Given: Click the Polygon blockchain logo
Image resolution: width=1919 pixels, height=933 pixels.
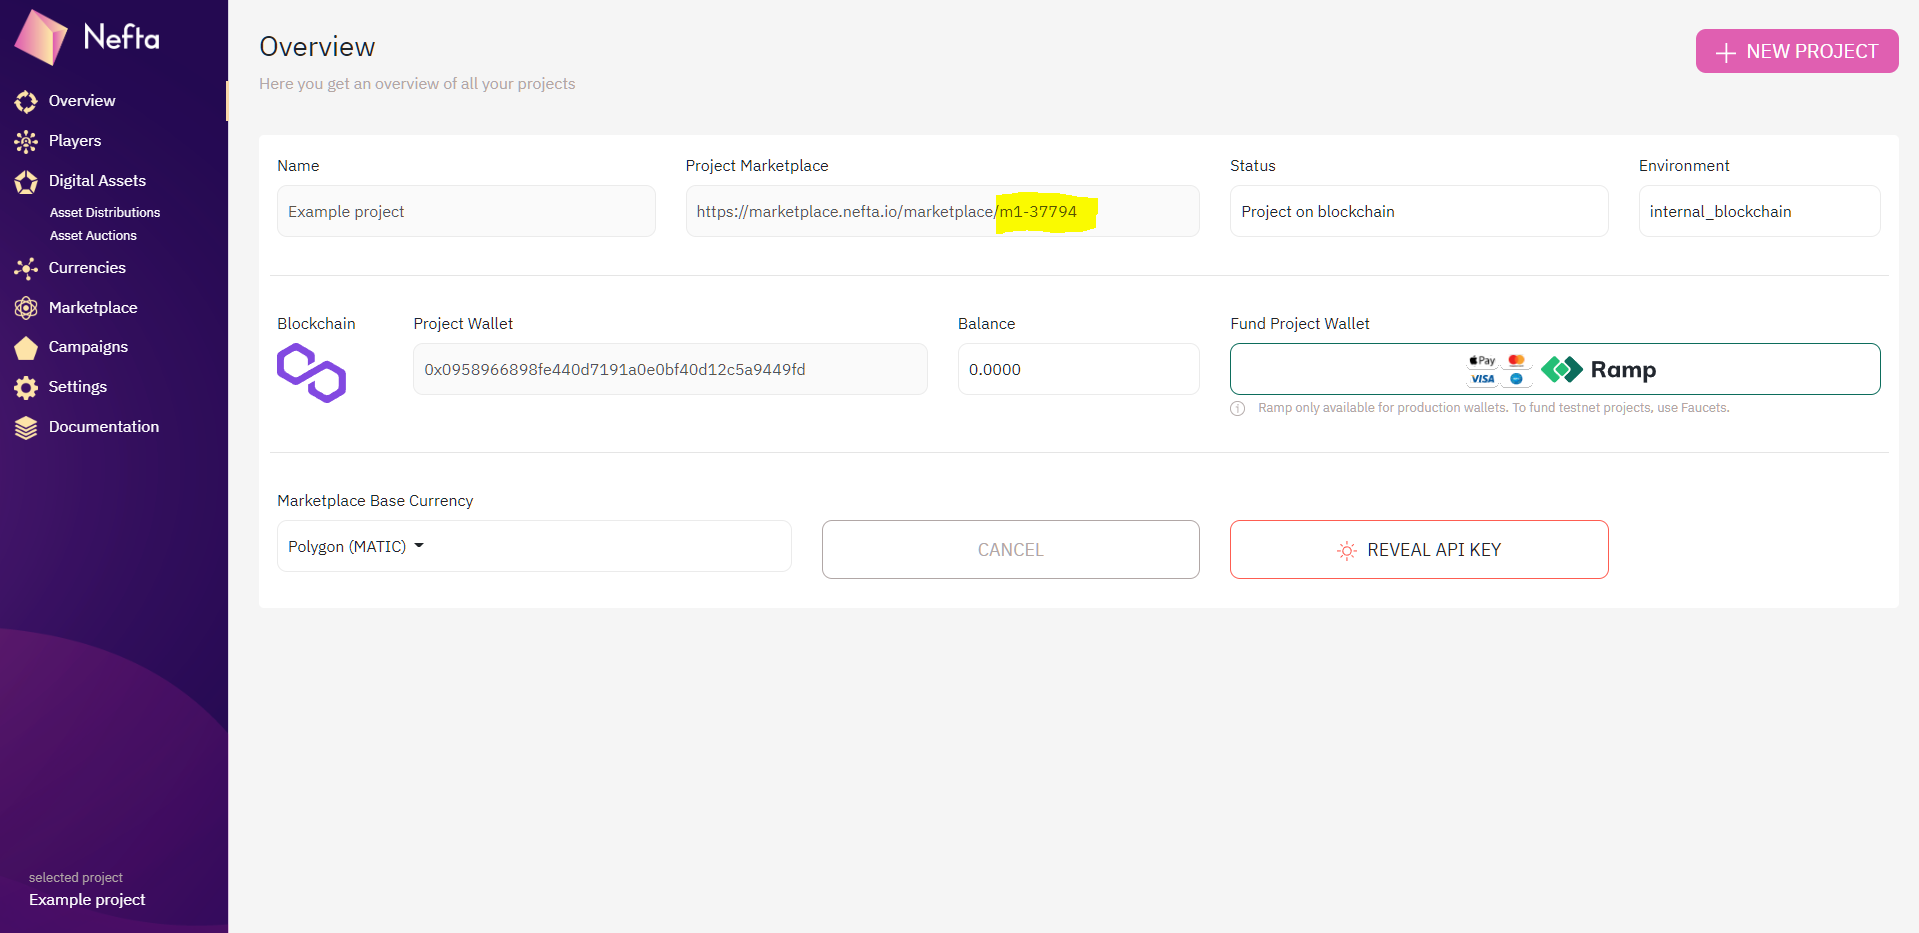Looking at the screenshot, I should [x=311, y=373].
